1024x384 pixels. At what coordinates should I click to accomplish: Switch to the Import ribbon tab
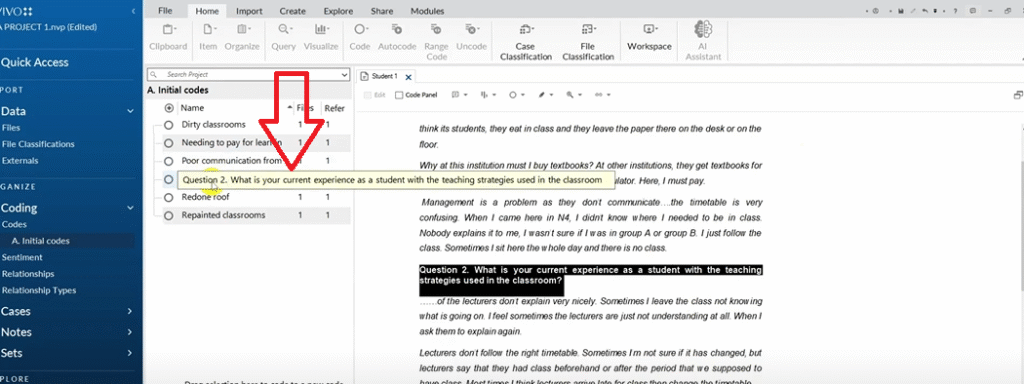click(x=249, y=11)
